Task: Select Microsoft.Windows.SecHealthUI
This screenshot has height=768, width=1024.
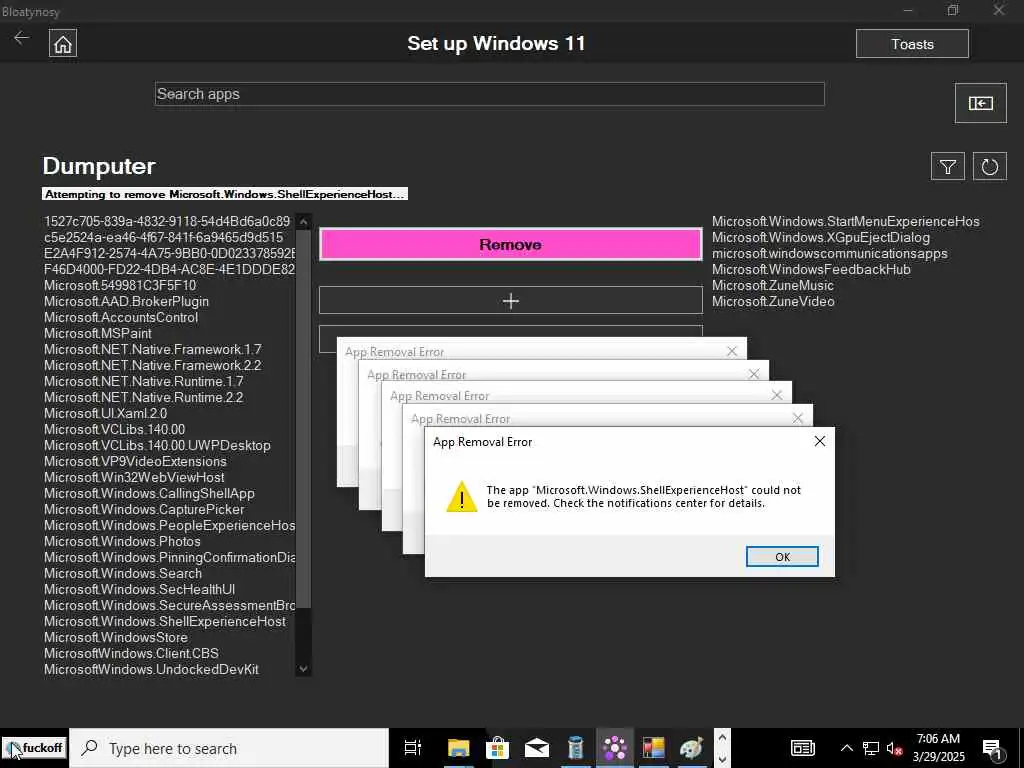Action: tap(139, 589)
